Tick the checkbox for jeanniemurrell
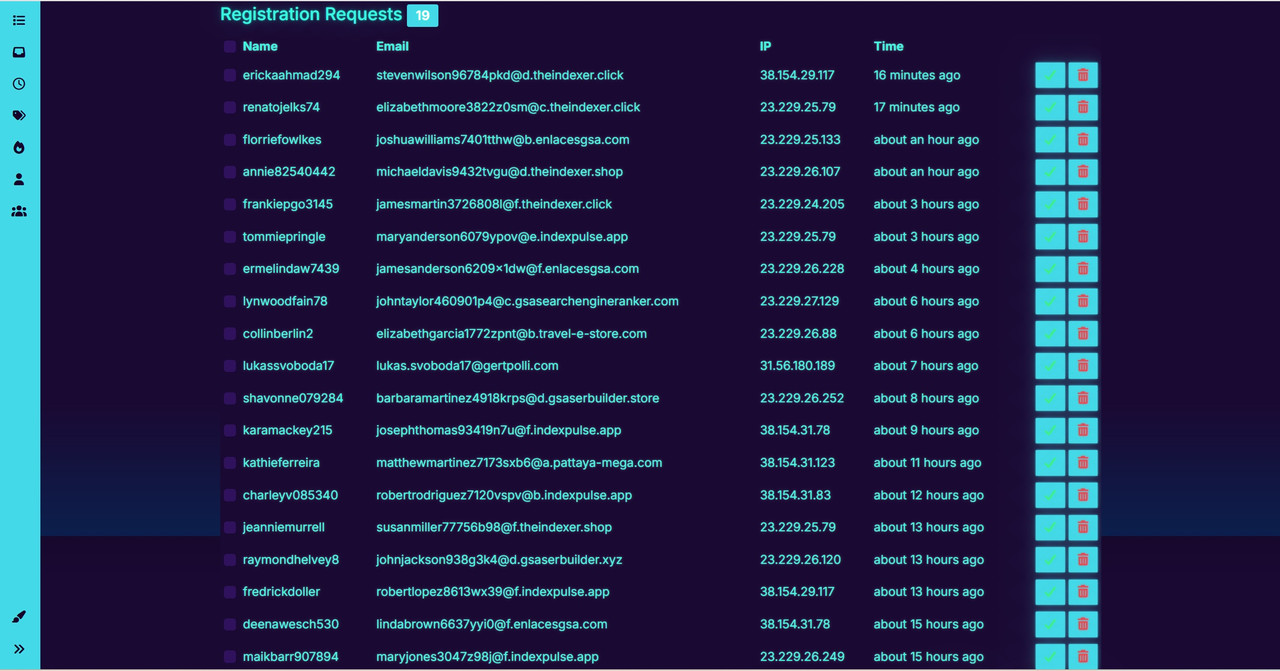1280x671 pixels. pos(230,528)
